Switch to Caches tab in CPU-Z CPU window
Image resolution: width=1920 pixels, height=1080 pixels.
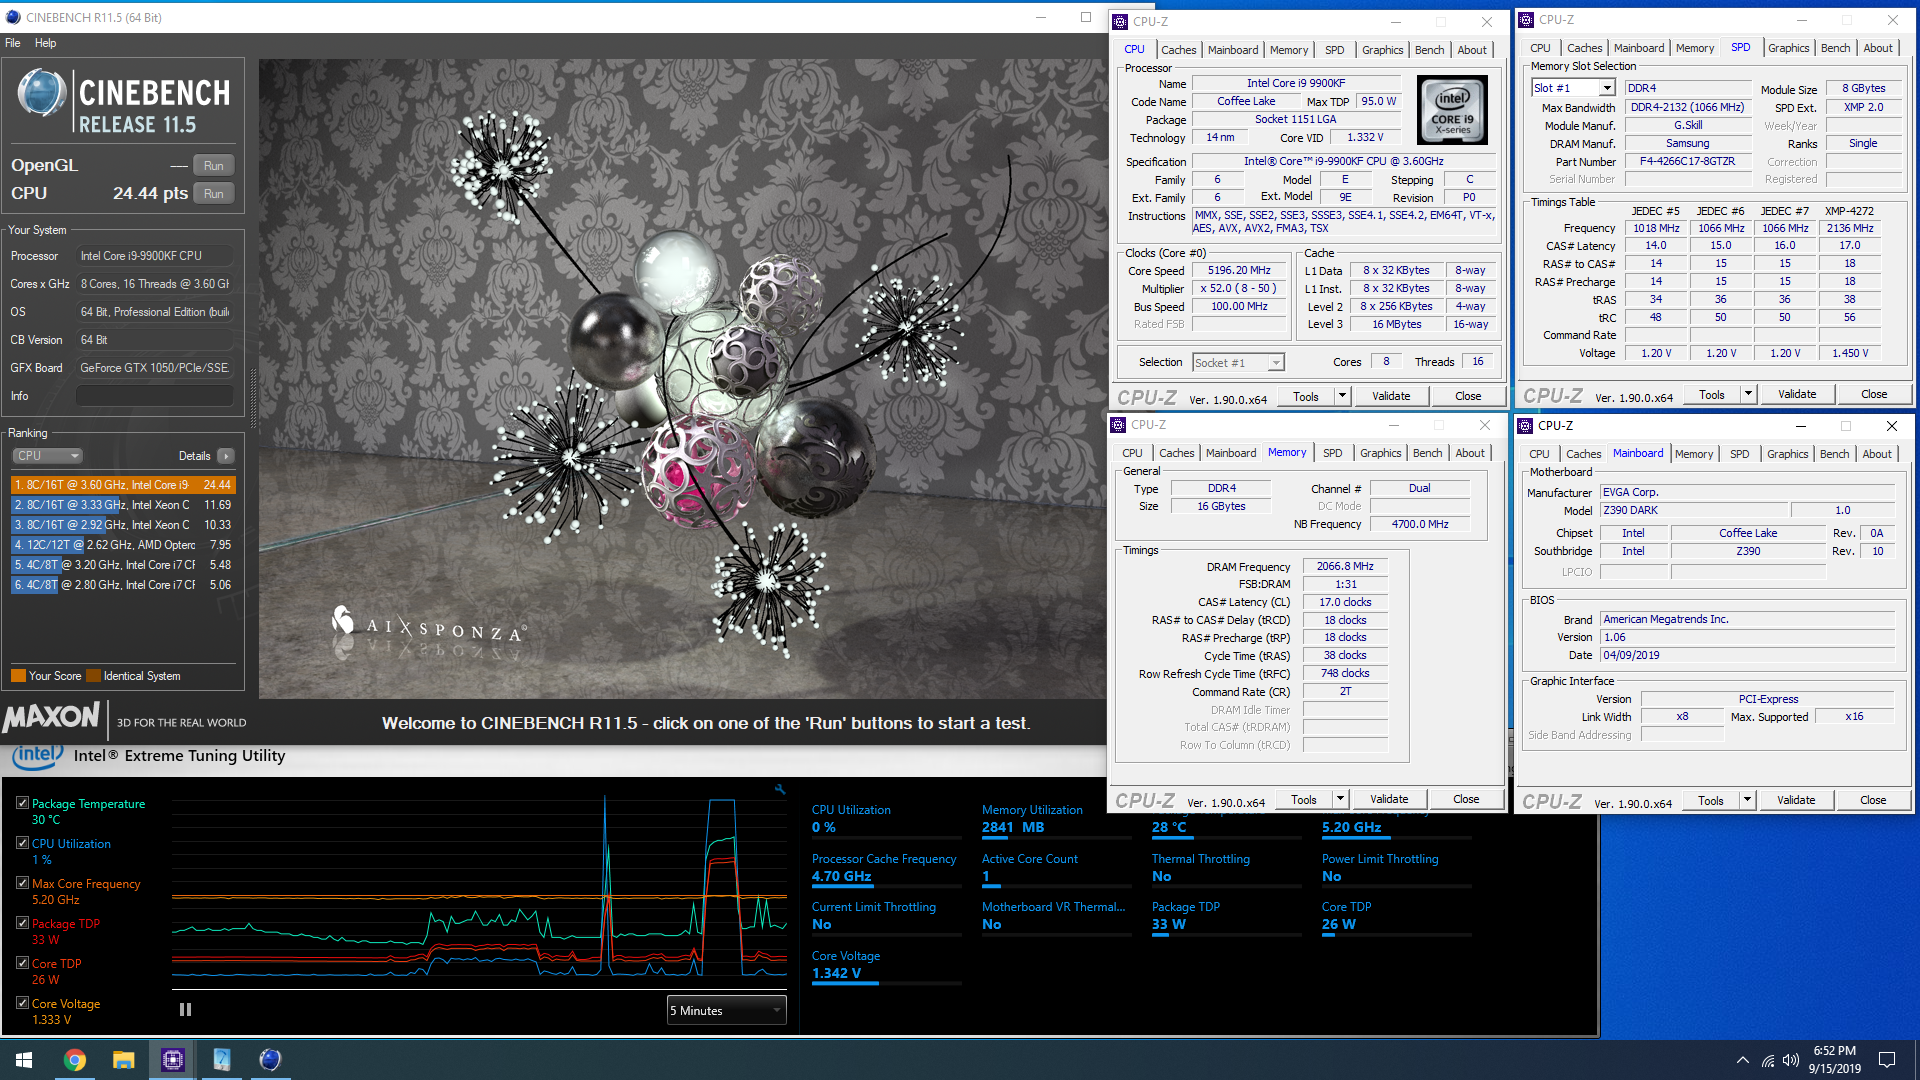[1178, 50]
